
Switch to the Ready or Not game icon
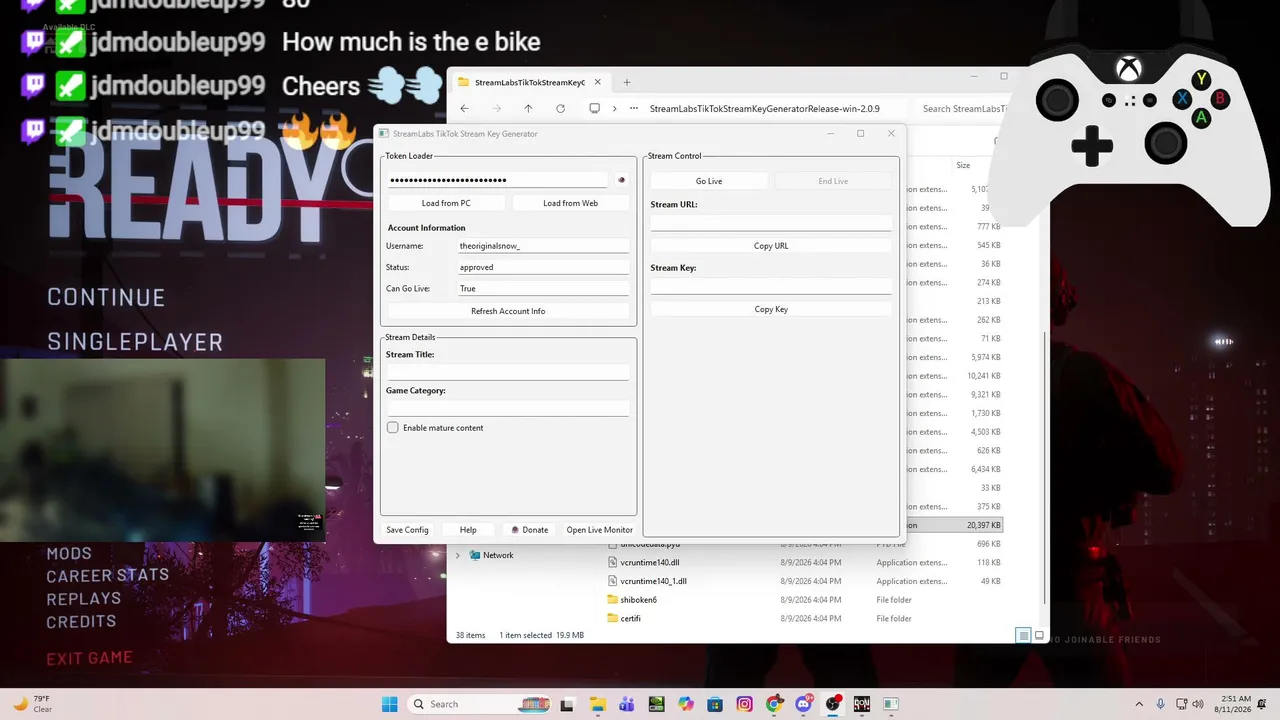[x=862, y=704]
